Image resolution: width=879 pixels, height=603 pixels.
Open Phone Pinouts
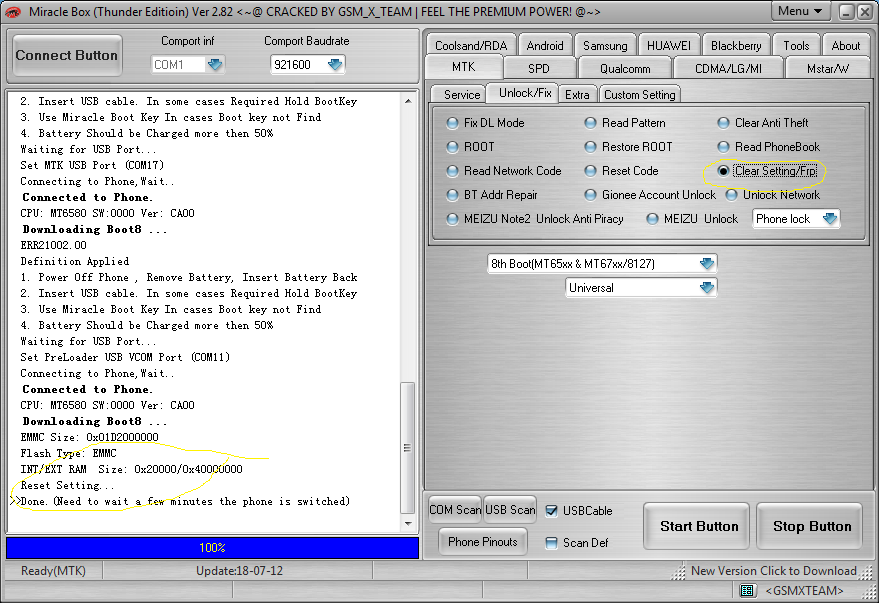[483, 541]
